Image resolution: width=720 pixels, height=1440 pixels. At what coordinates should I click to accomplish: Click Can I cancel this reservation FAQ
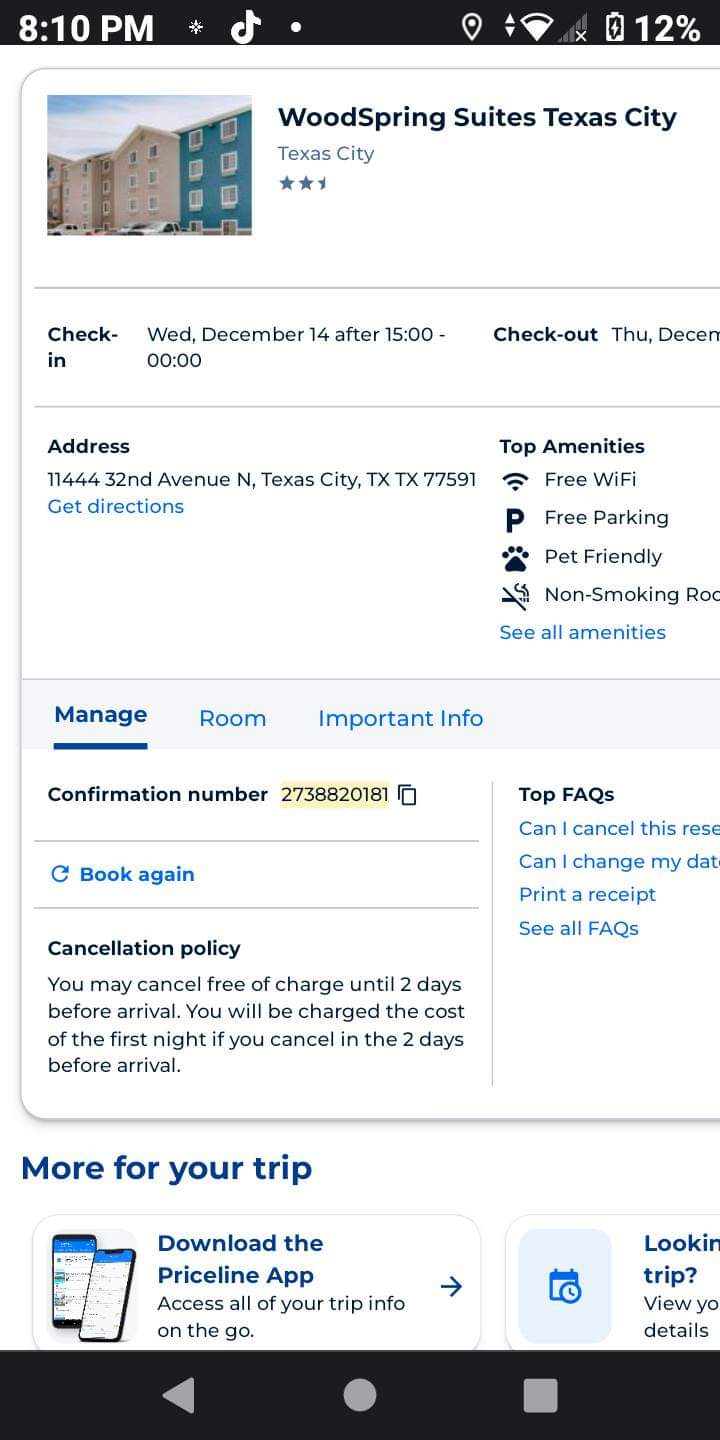click(618, 828)
